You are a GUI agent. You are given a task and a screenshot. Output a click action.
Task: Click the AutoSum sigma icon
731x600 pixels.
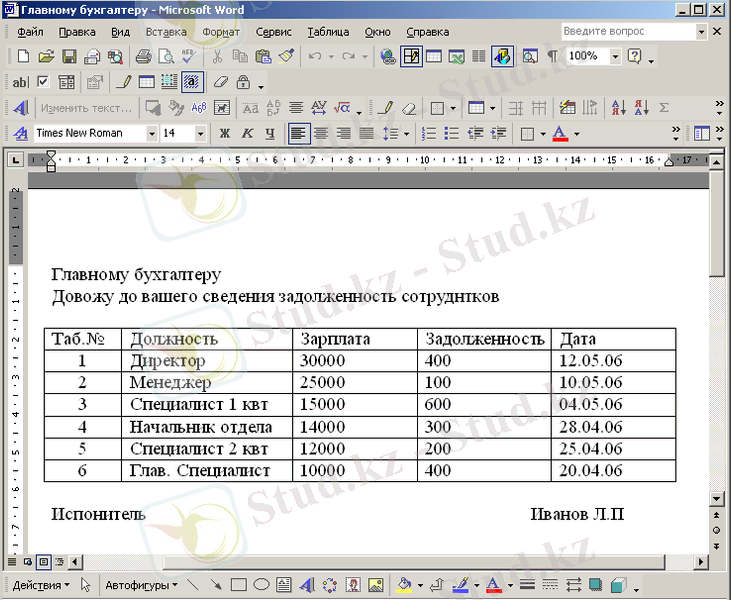point(664,108)
